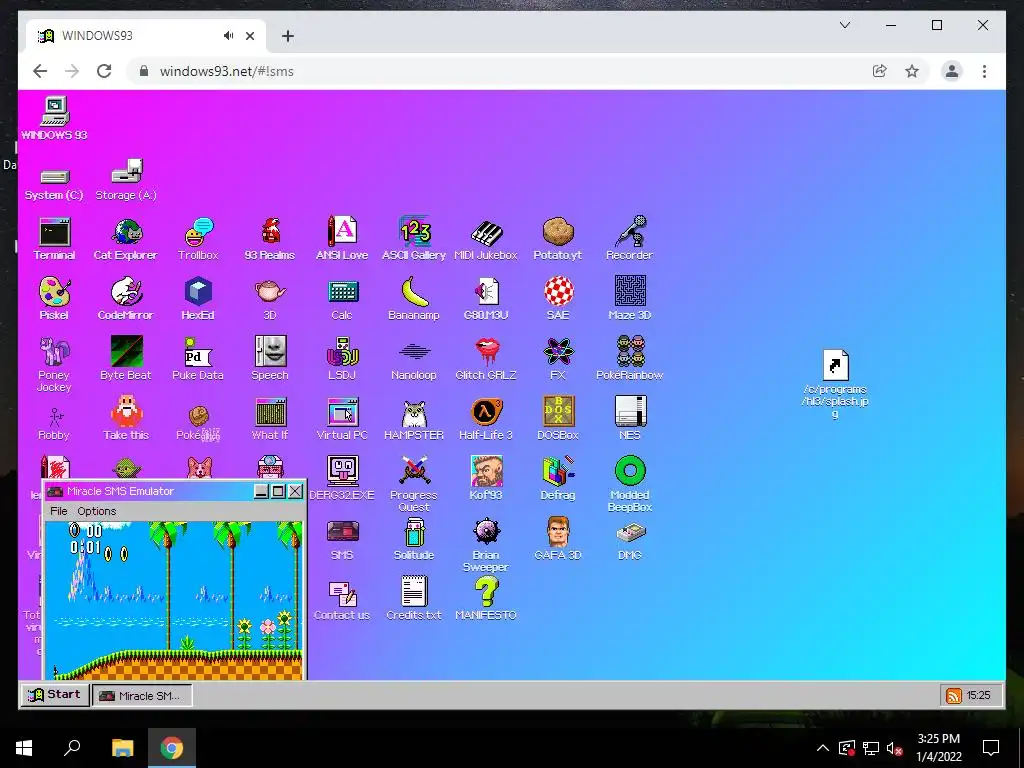Viewport: 1024px width, 768px height.
Task: Open System (C:) drive
Action: click(x=54, y=183)
